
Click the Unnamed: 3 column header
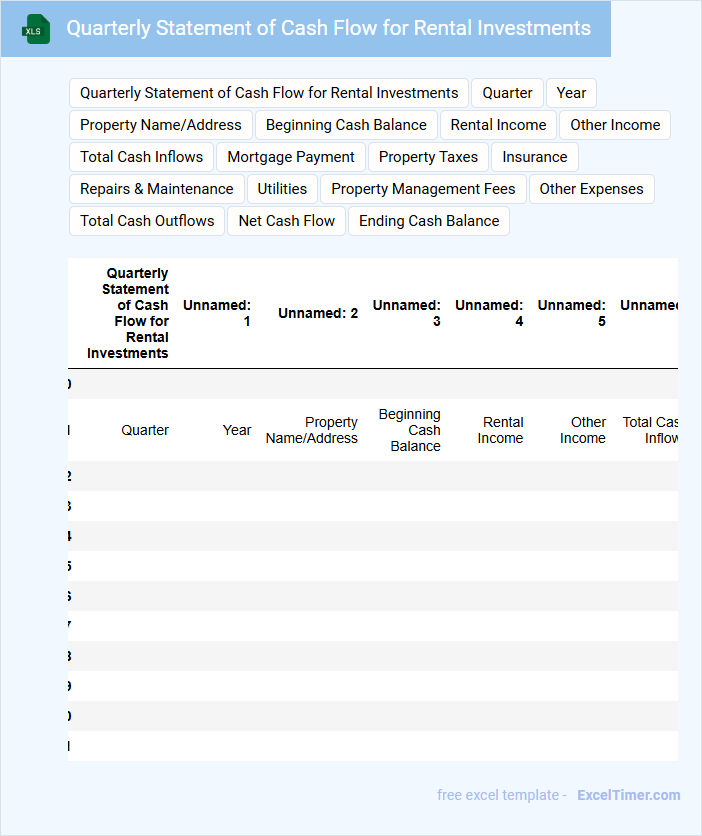pos(407,313)
